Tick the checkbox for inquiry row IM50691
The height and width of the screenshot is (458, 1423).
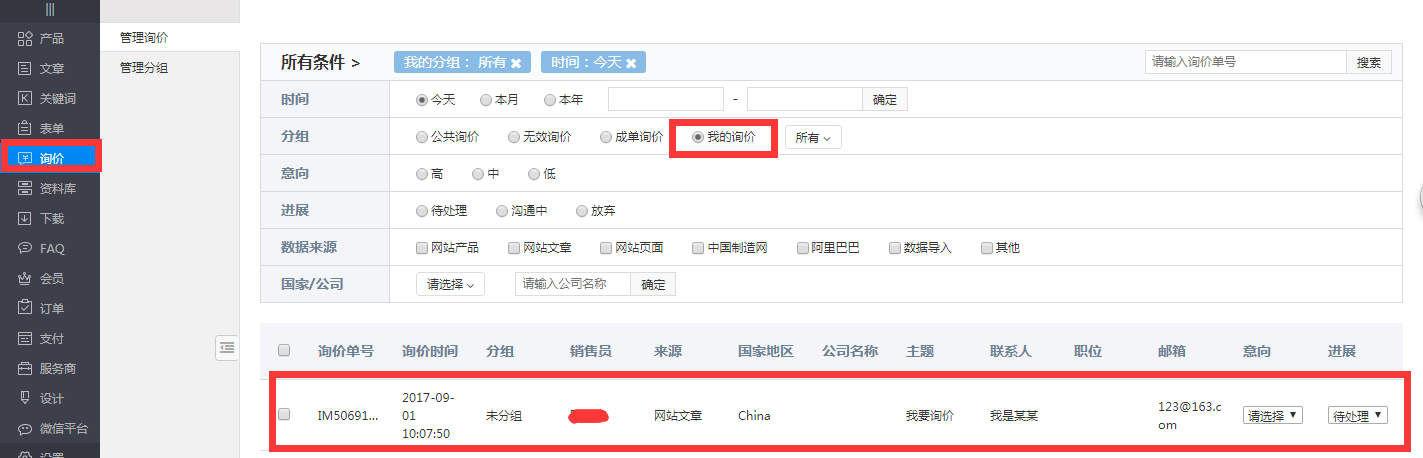(284, 414)
